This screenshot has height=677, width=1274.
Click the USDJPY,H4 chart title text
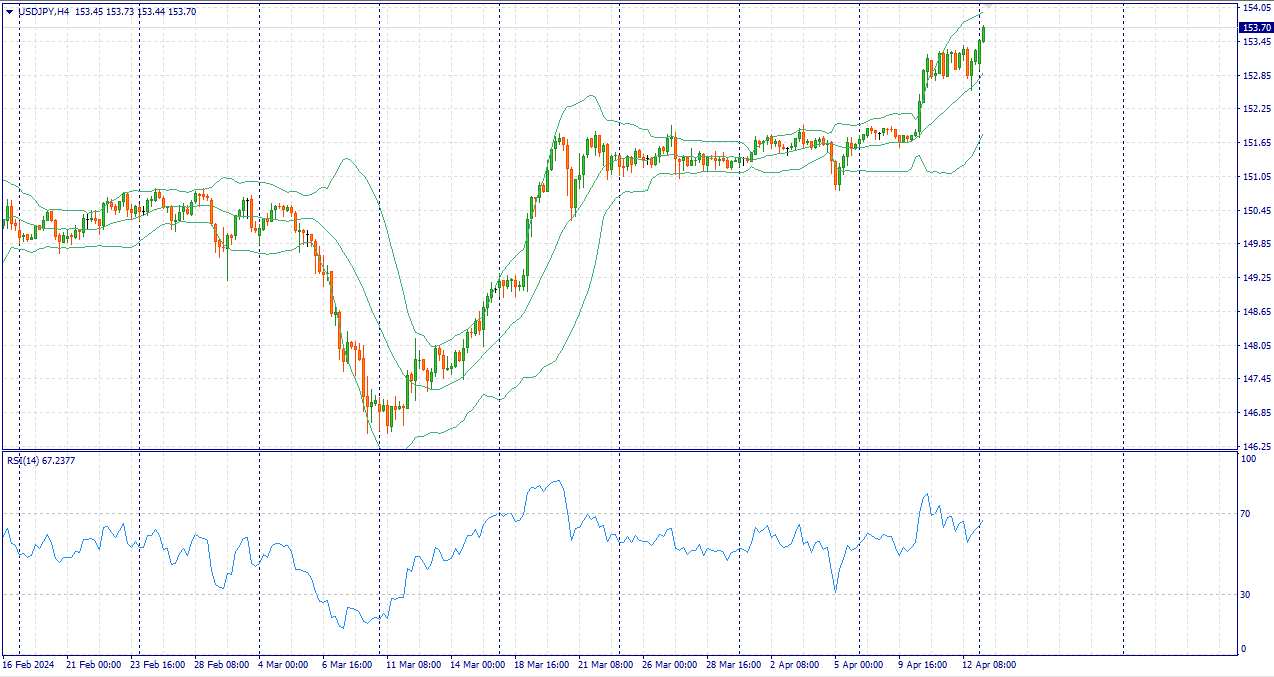[44, 12]
